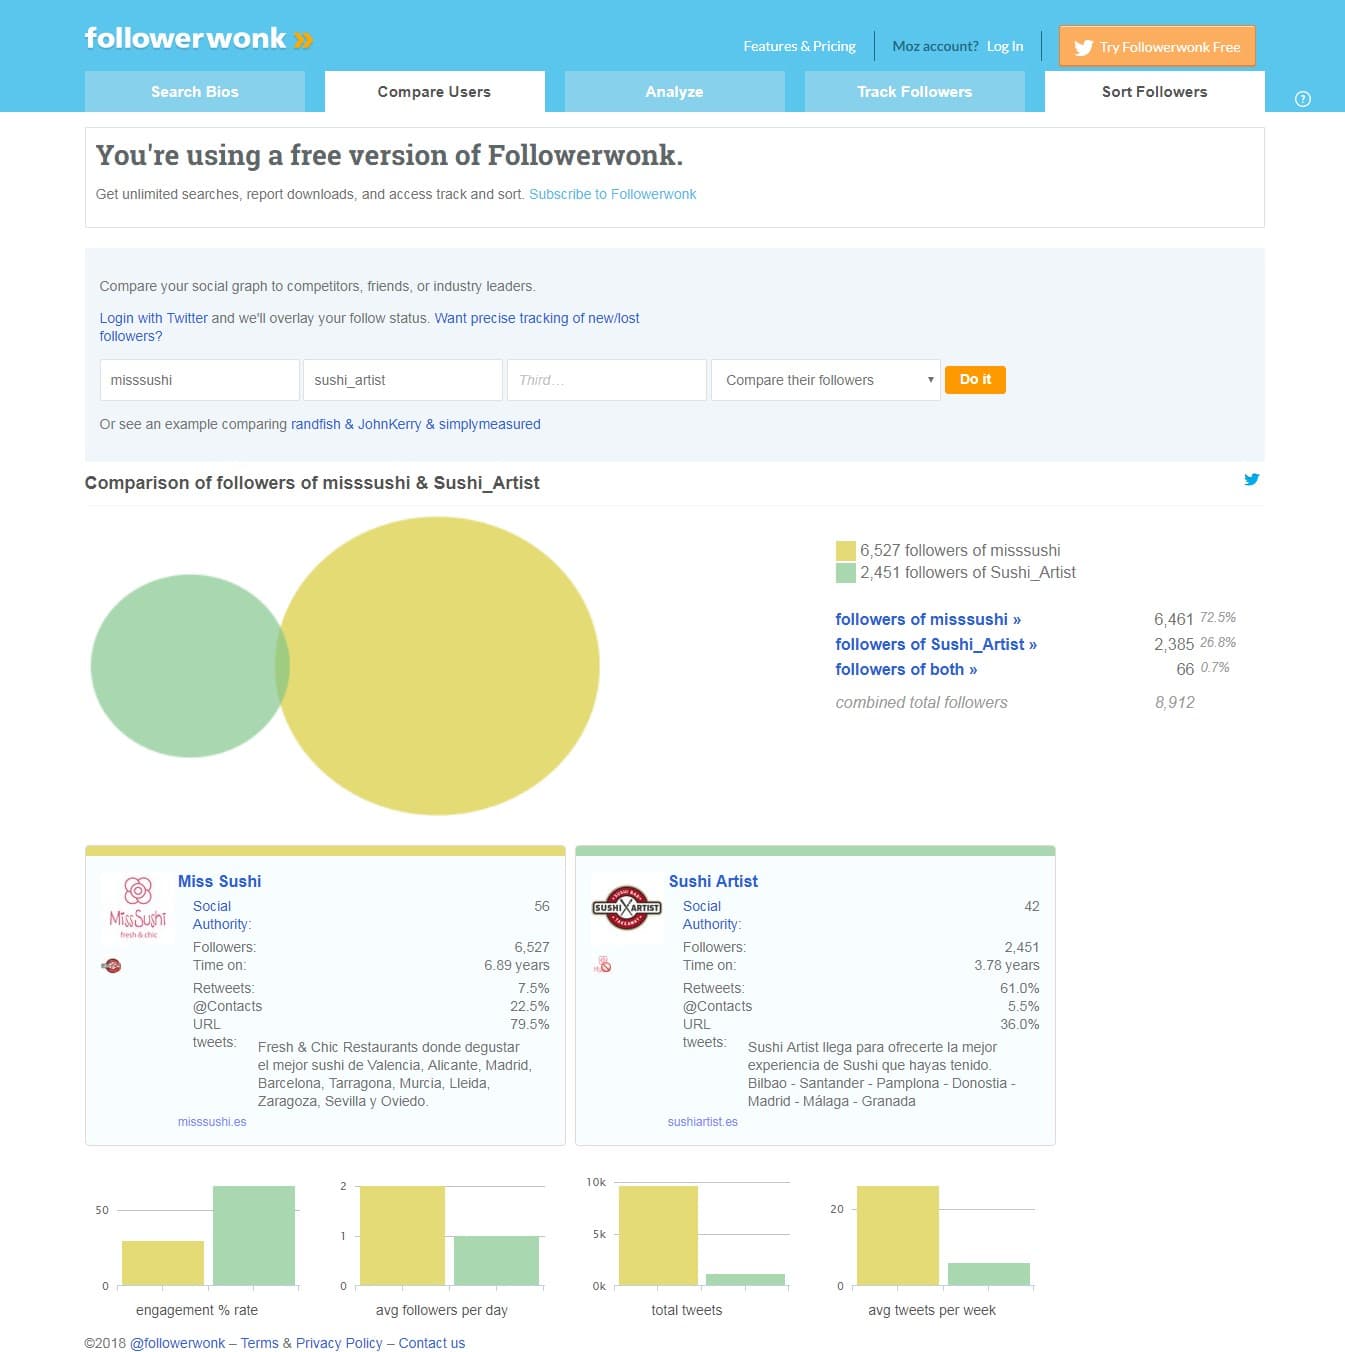Open the Search Bios tab
1345x1352 pixels.
coord(195,91)
